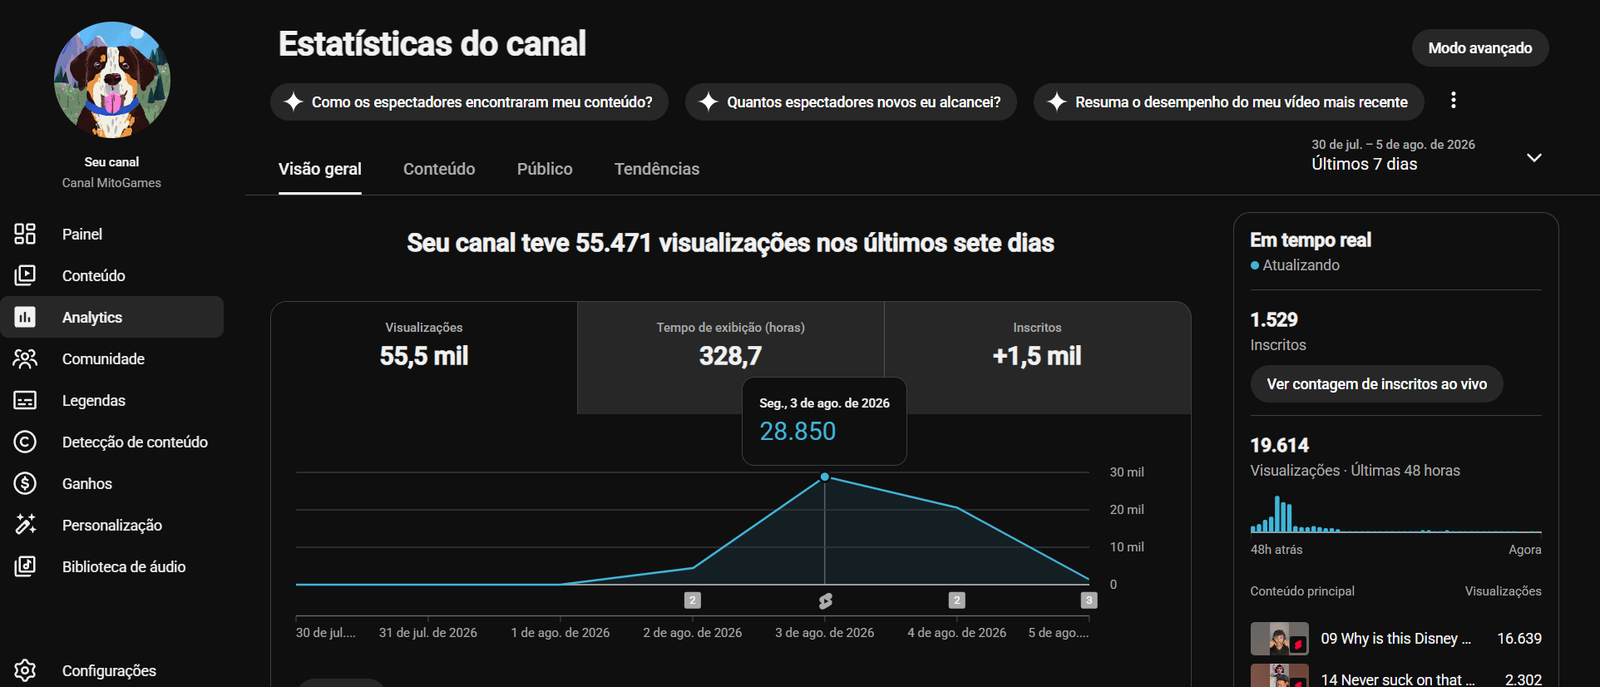Click the Legendas subtitles icon
Screen dimensions: 1600x687
tap(25, 400)
